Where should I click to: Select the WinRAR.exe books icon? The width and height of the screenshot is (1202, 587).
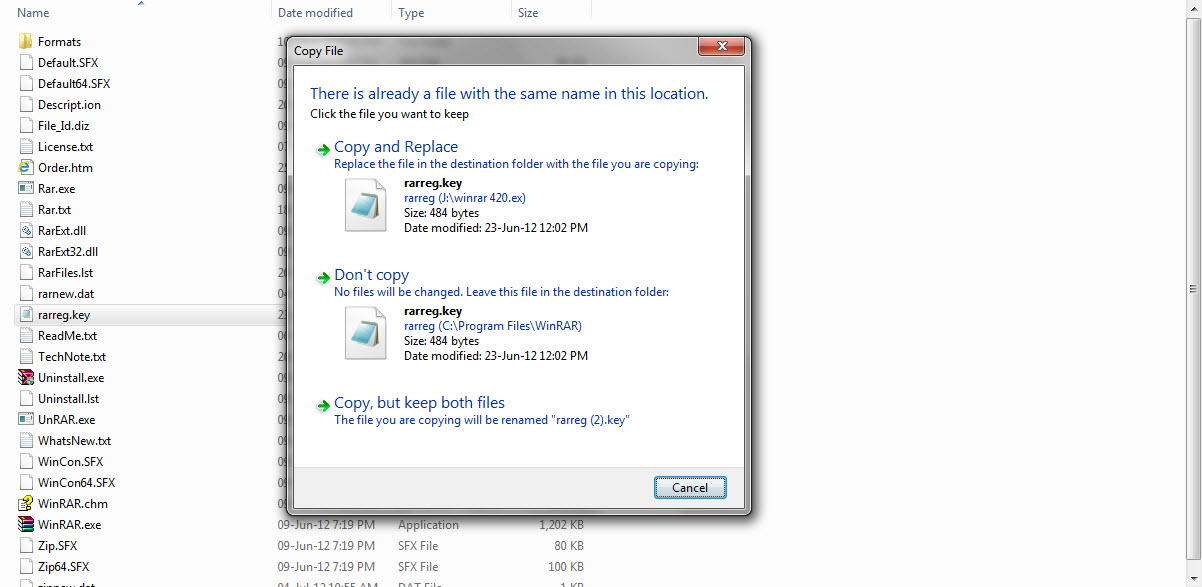tap(26, 524)
